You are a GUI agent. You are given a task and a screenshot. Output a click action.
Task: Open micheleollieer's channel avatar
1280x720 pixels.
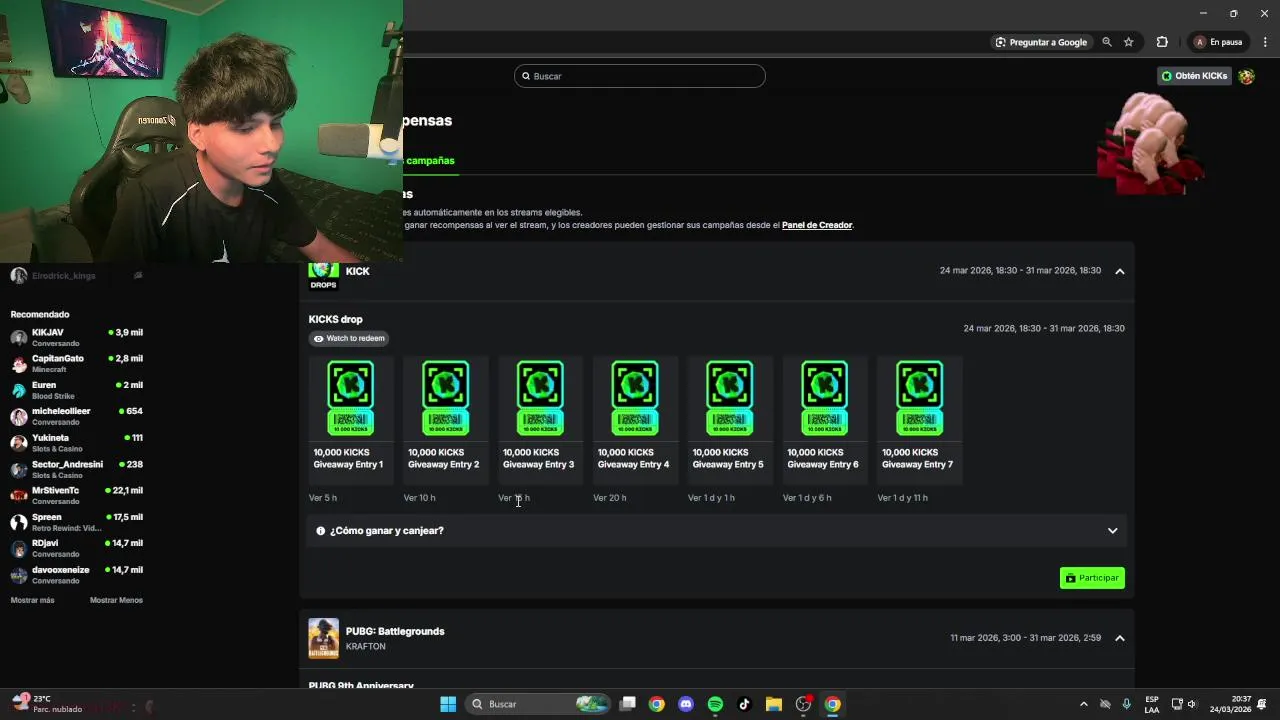pyautogui.click(x=19, y=416)
